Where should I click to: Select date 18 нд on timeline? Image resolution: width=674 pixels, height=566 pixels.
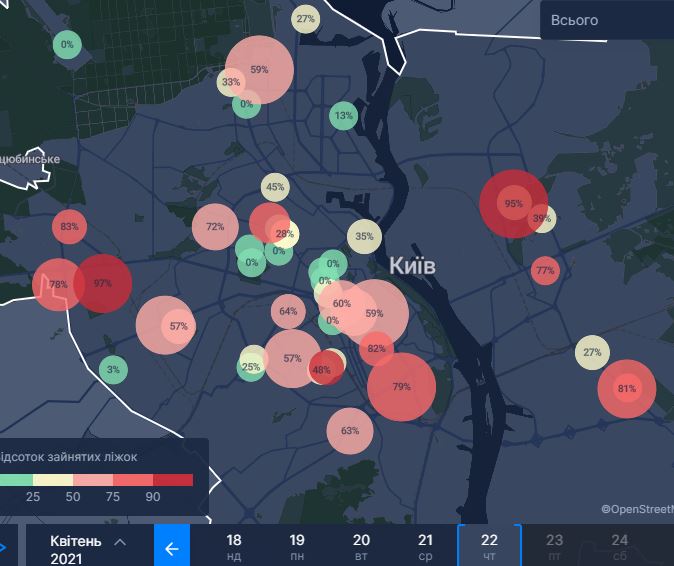pos(234,547)
